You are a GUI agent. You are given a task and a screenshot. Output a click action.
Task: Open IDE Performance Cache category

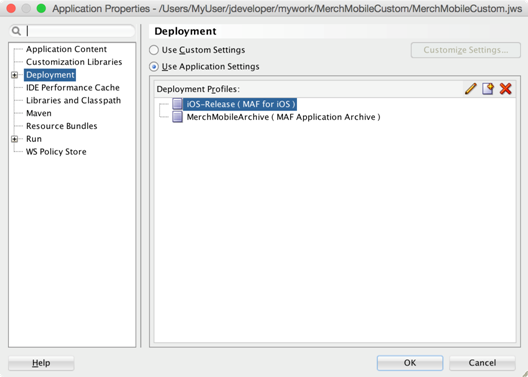73,88
